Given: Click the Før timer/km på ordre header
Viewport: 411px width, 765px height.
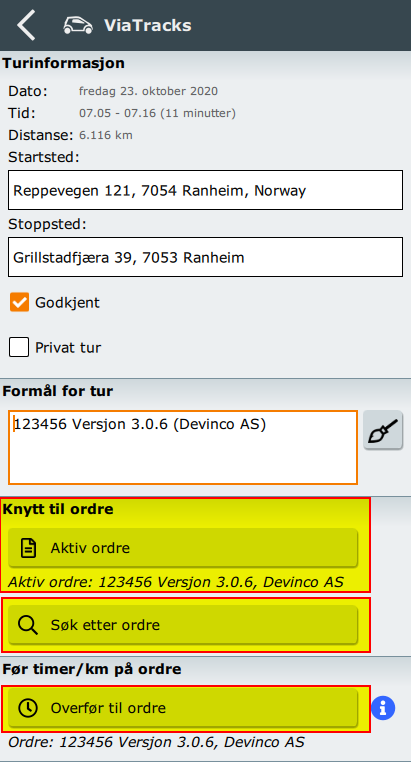Looking at the screenshot, I should pos(92,669).
